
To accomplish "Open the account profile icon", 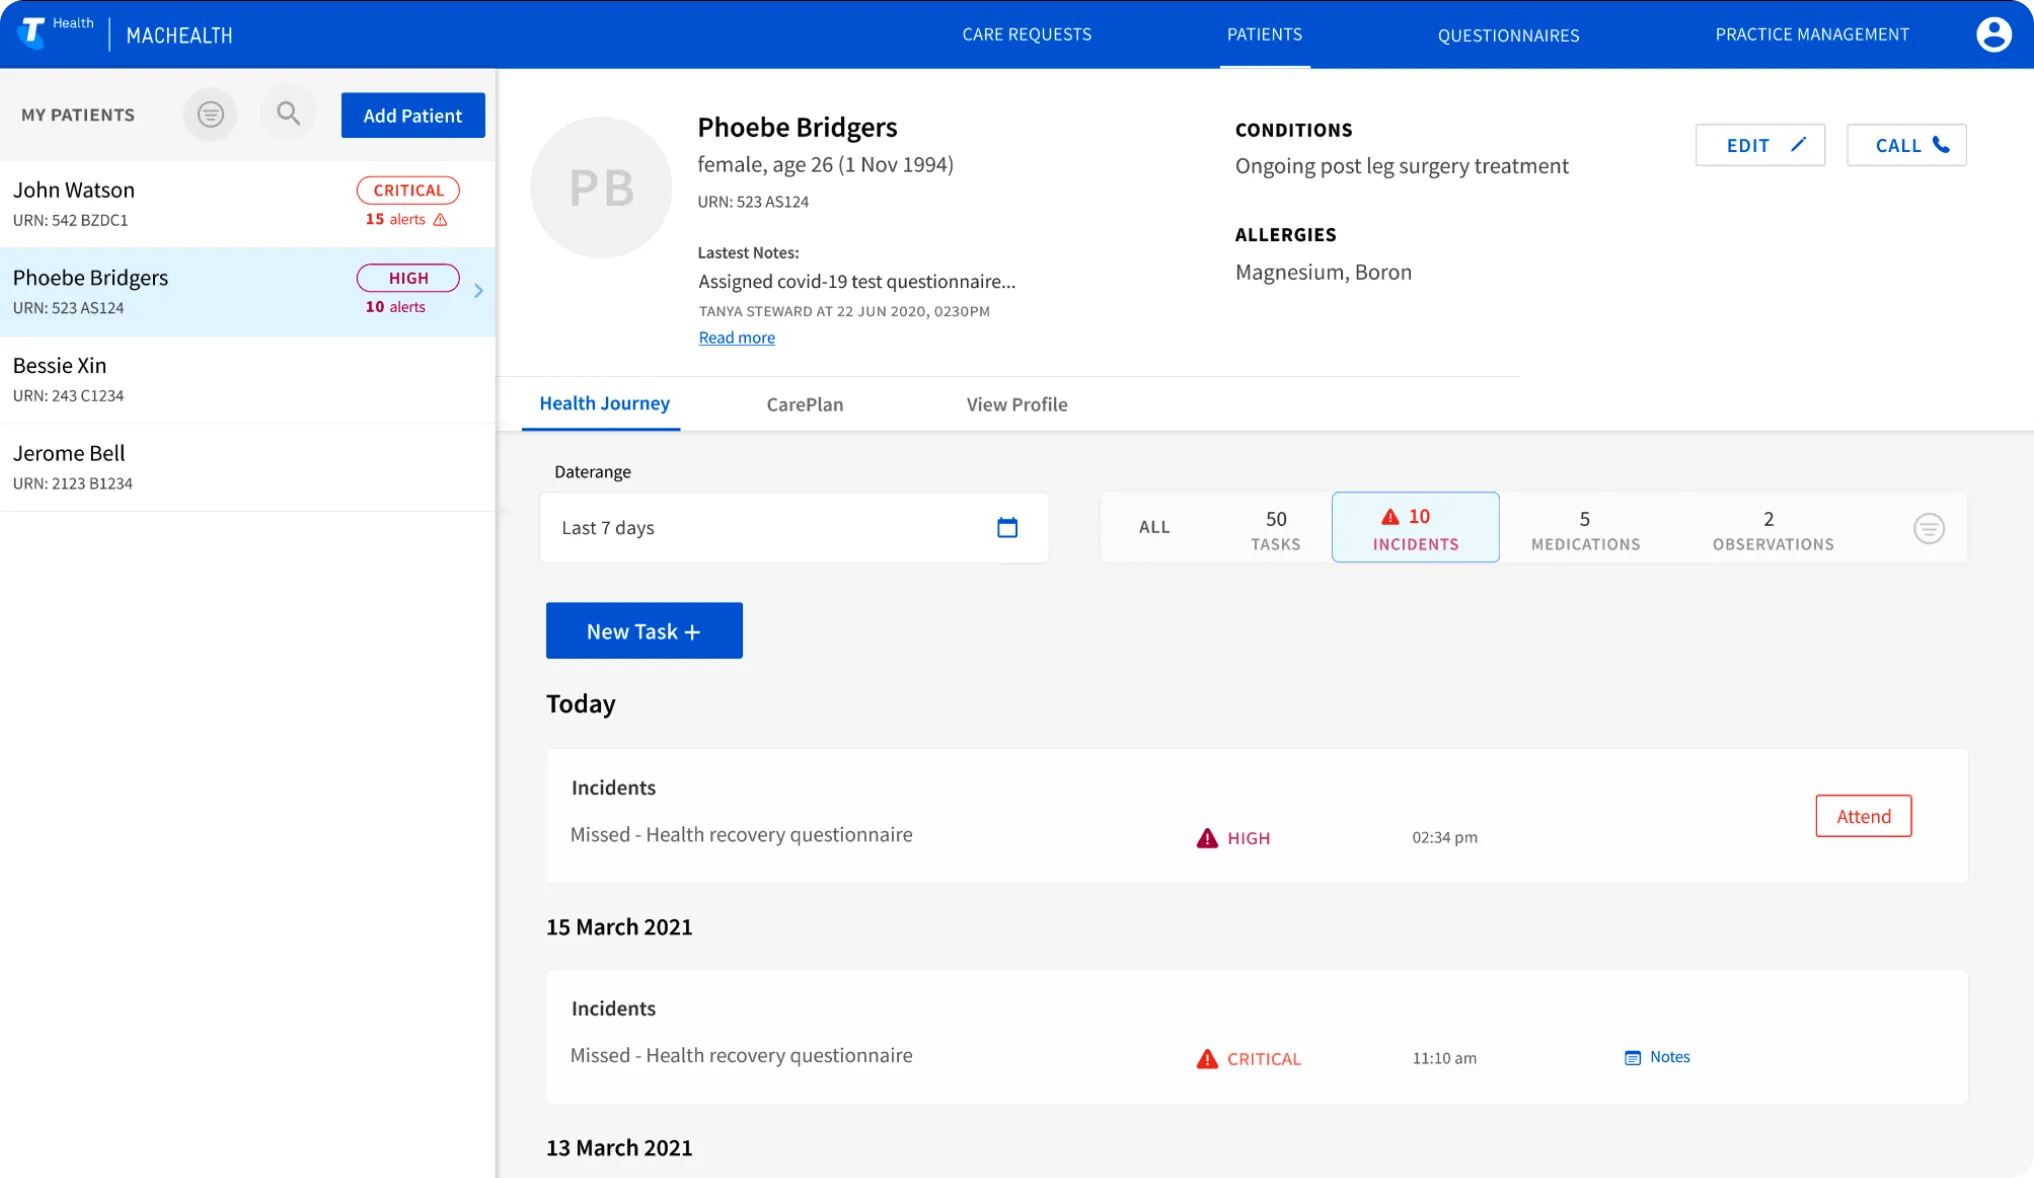I will [1994, 33].
